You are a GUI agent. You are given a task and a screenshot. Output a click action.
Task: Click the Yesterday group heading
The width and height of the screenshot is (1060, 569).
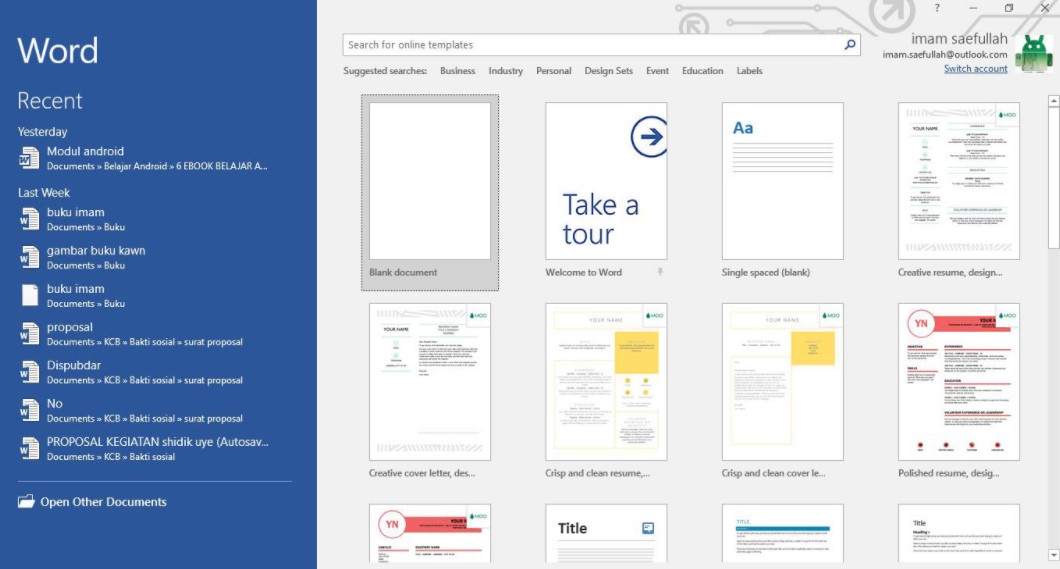point(42,132)
